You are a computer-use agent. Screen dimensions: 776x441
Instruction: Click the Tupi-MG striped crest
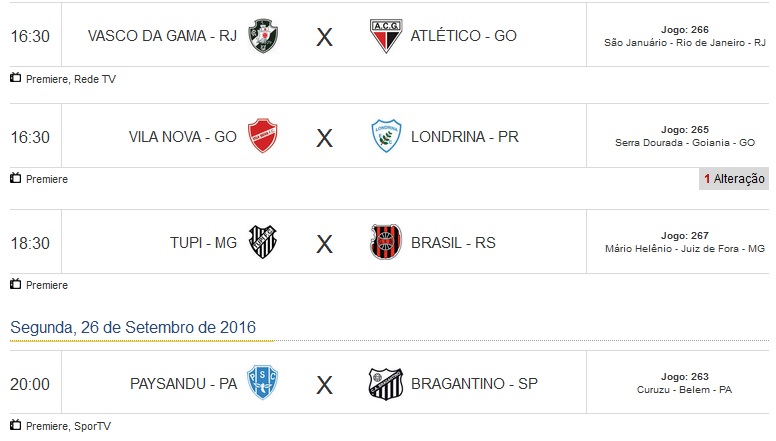(263, 242)
